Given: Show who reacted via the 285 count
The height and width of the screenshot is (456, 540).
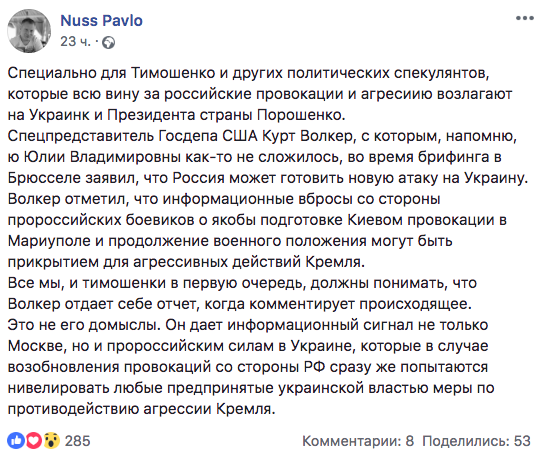Looking at the screenshot, I should (77, 441).
